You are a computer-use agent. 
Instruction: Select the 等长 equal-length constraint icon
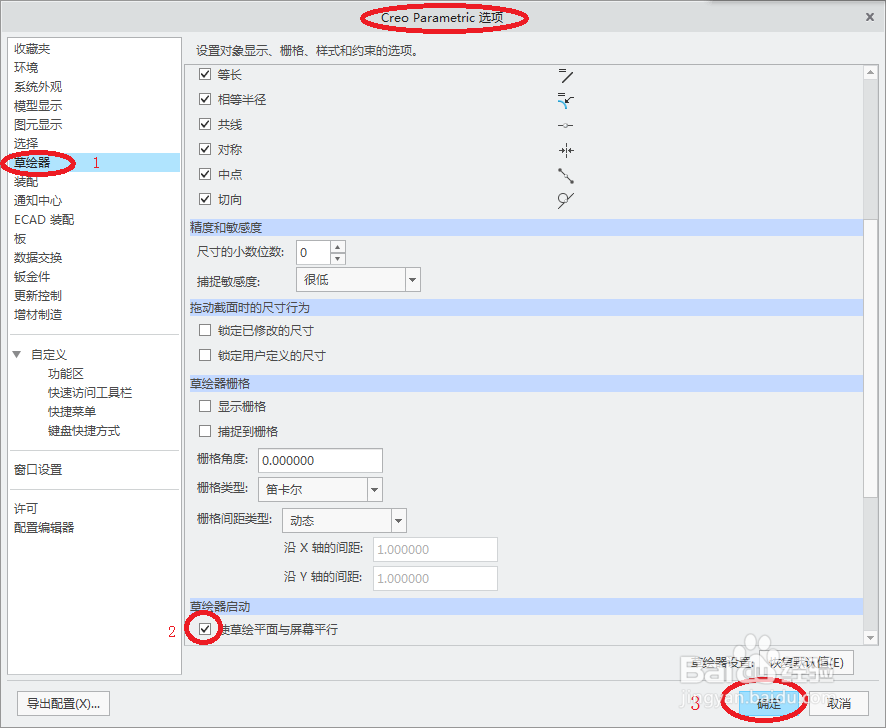(566, 75)
